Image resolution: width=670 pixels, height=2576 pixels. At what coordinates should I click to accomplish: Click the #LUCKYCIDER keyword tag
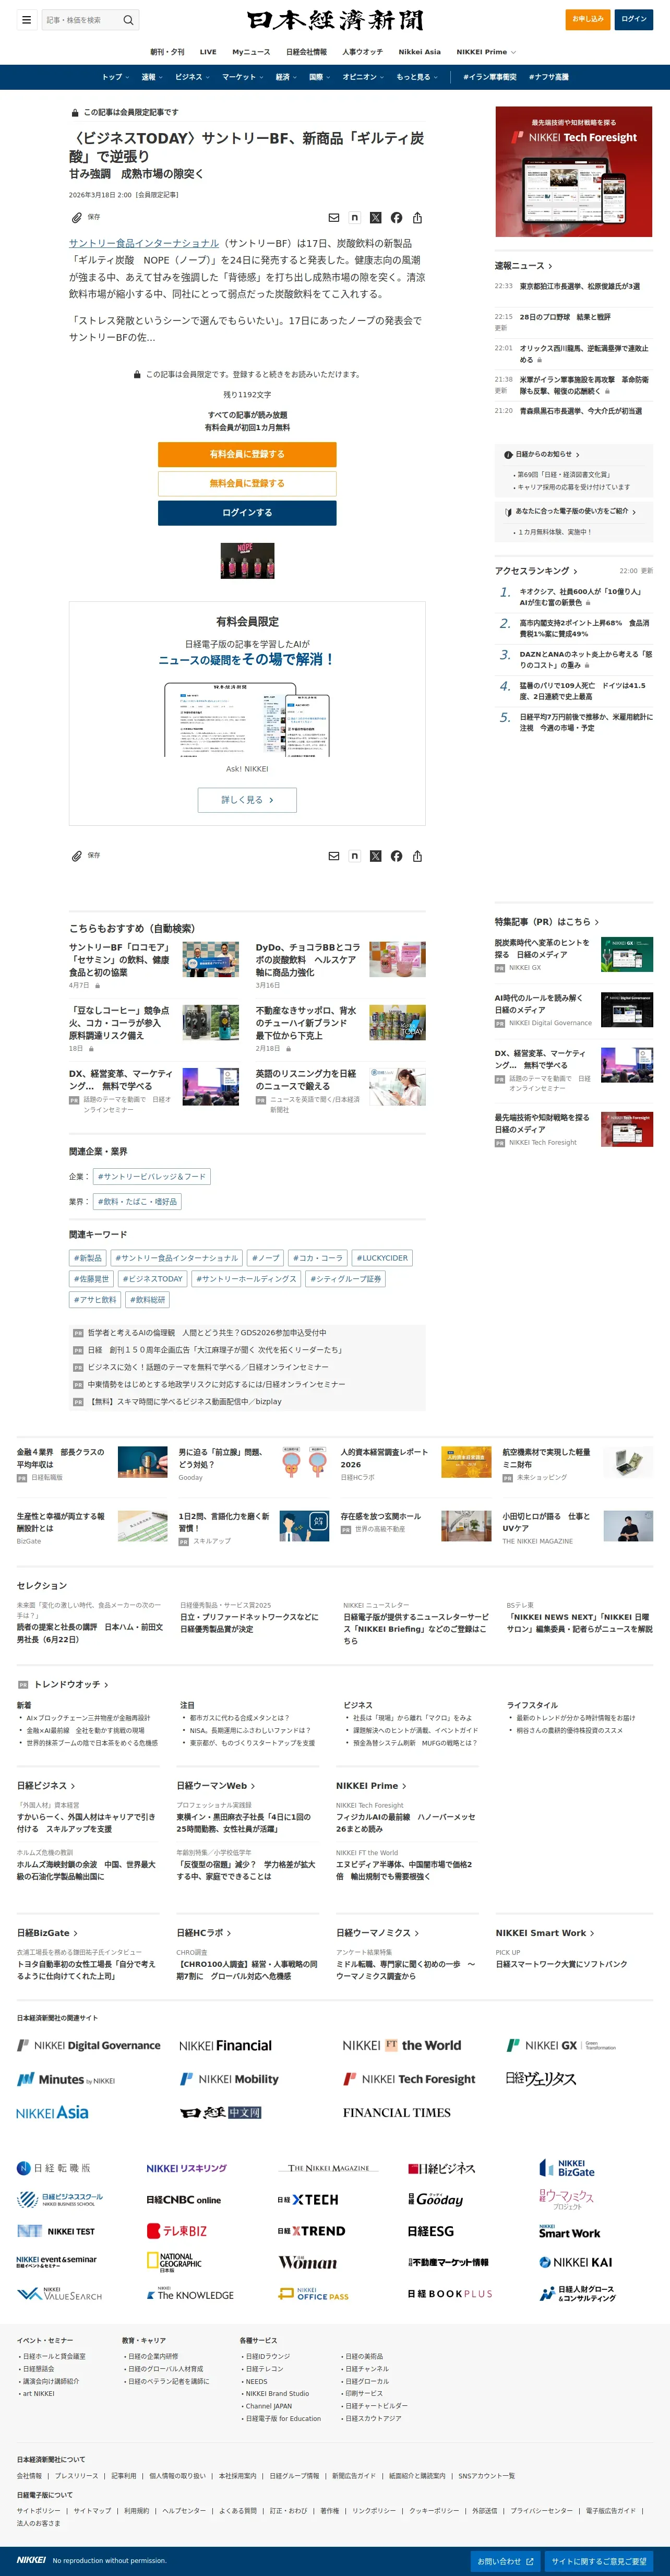coord(382,1258)
